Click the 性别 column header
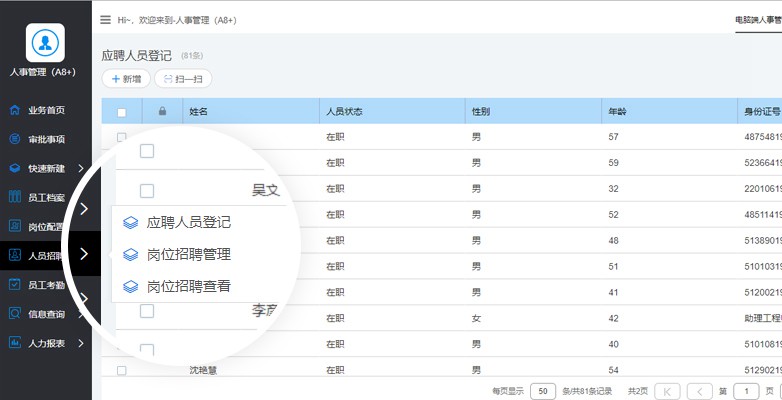Screen dimensions: 782x400 pos(481,112)
